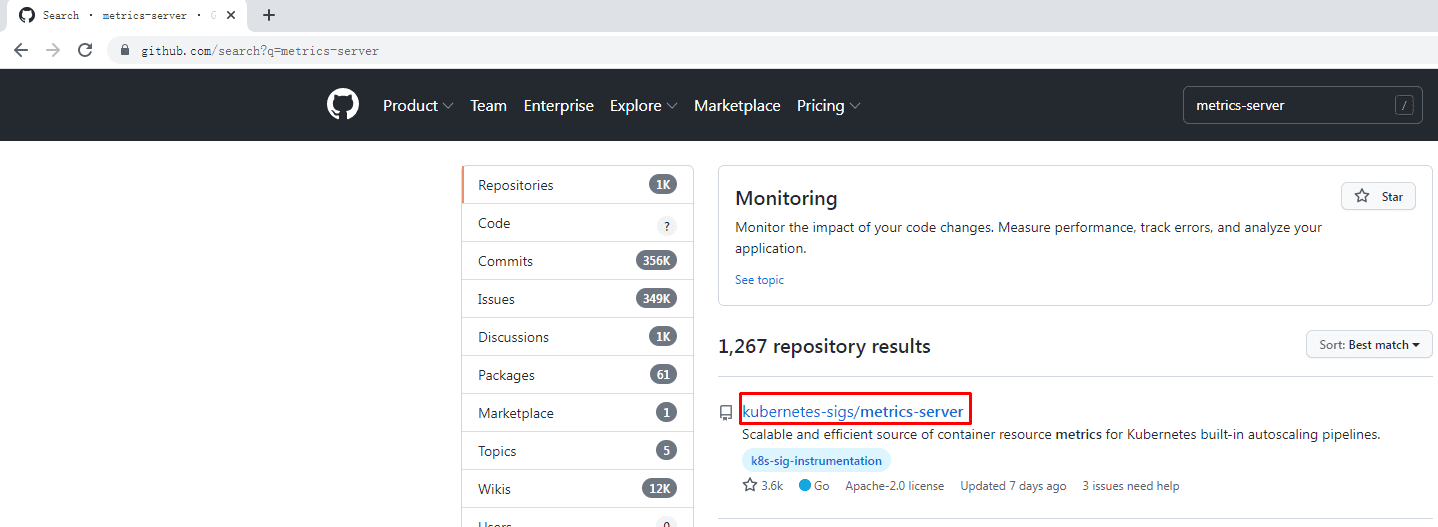Open the Enterprise page
Viewport: 1438px width, 527px height.
point(559,105)
